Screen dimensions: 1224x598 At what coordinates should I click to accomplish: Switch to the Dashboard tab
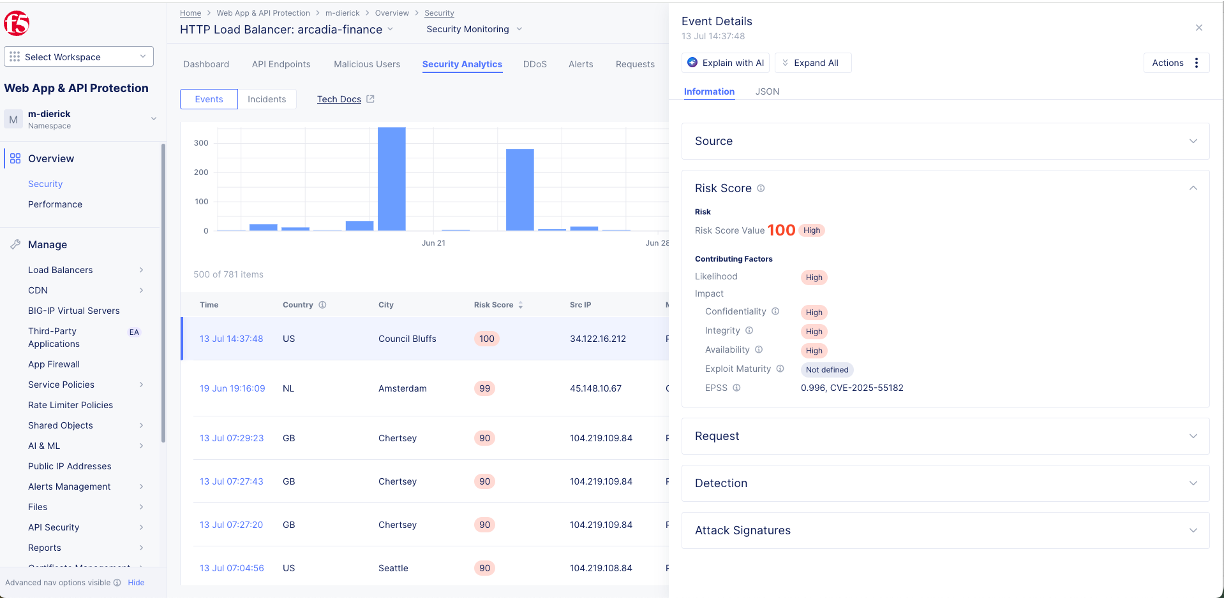coord(206,64)
